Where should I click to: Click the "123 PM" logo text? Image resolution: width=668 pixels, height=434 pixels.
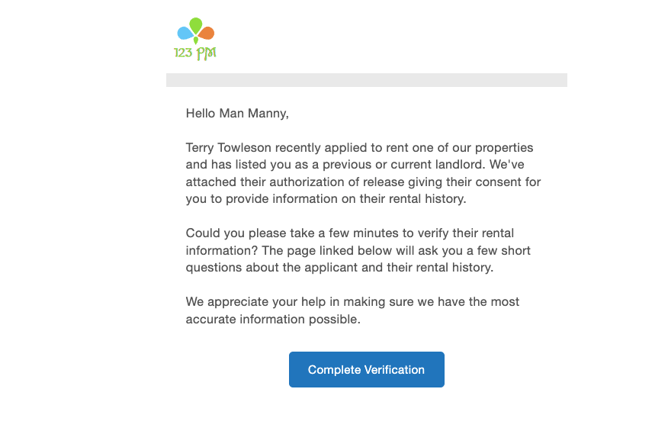[195, 52]
